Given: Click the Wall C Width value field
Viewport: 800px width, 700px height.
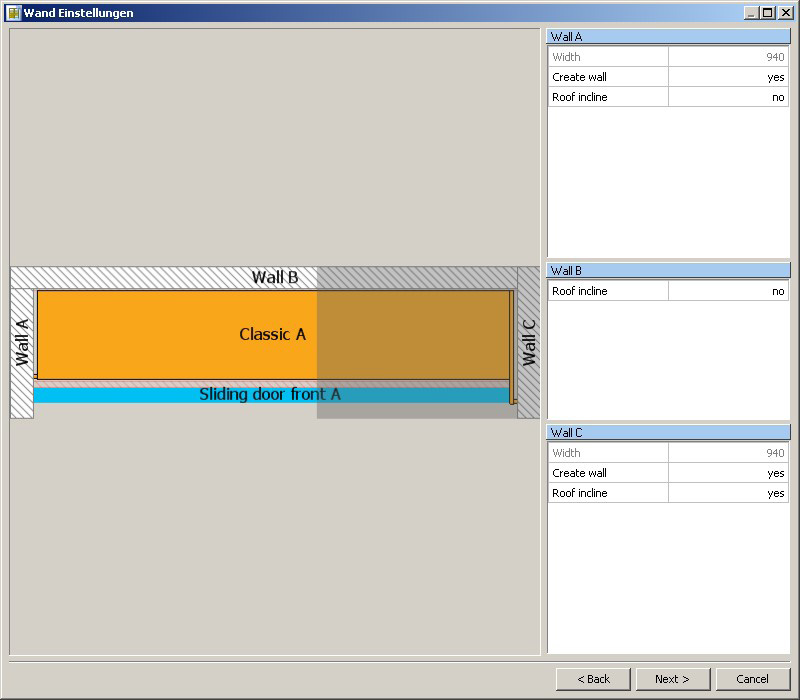Looking at the screenshot, I should pos(728,453).
